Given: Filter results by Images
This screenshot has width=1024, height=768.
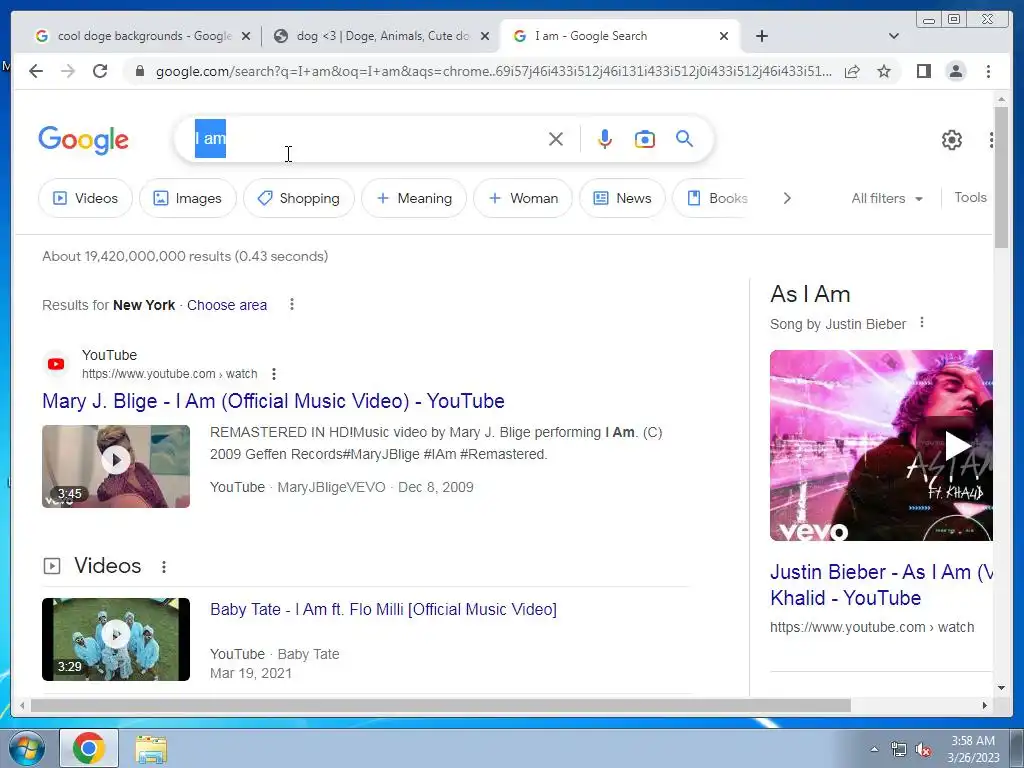Looking at the screenshot, I should point(187,198).
